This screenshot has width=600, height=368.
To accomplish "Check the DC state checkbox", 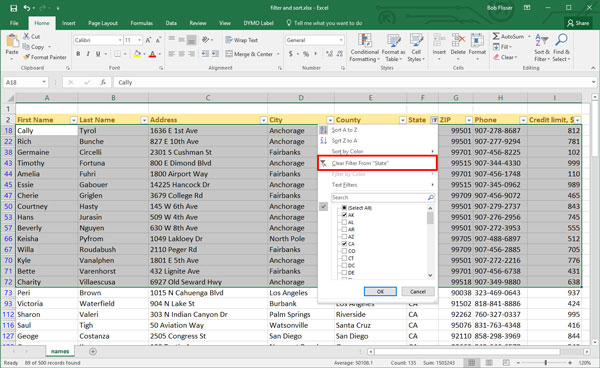I will click(x=344, y=265).
